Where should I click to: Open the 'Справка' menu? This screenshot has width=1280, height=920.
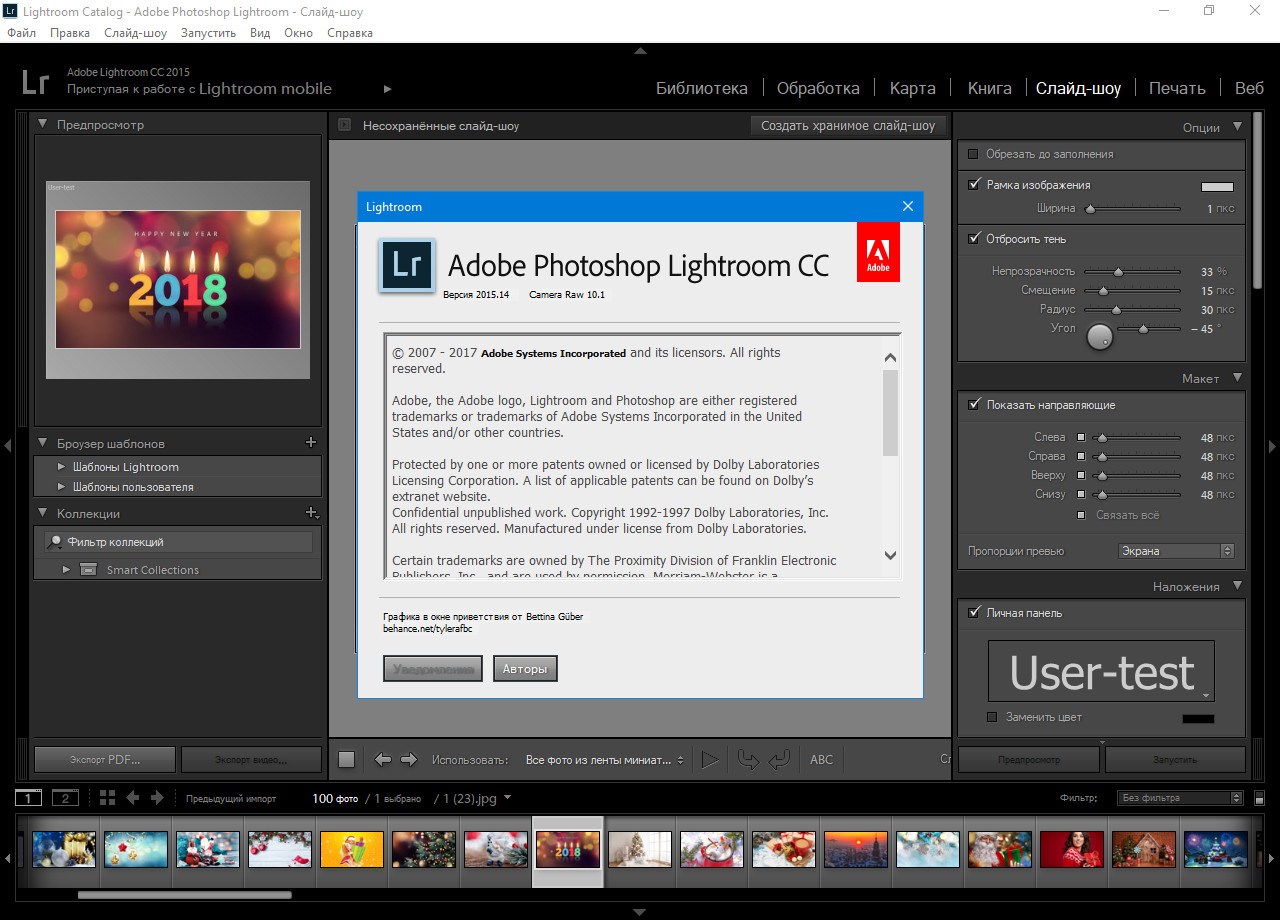(350, 33)
